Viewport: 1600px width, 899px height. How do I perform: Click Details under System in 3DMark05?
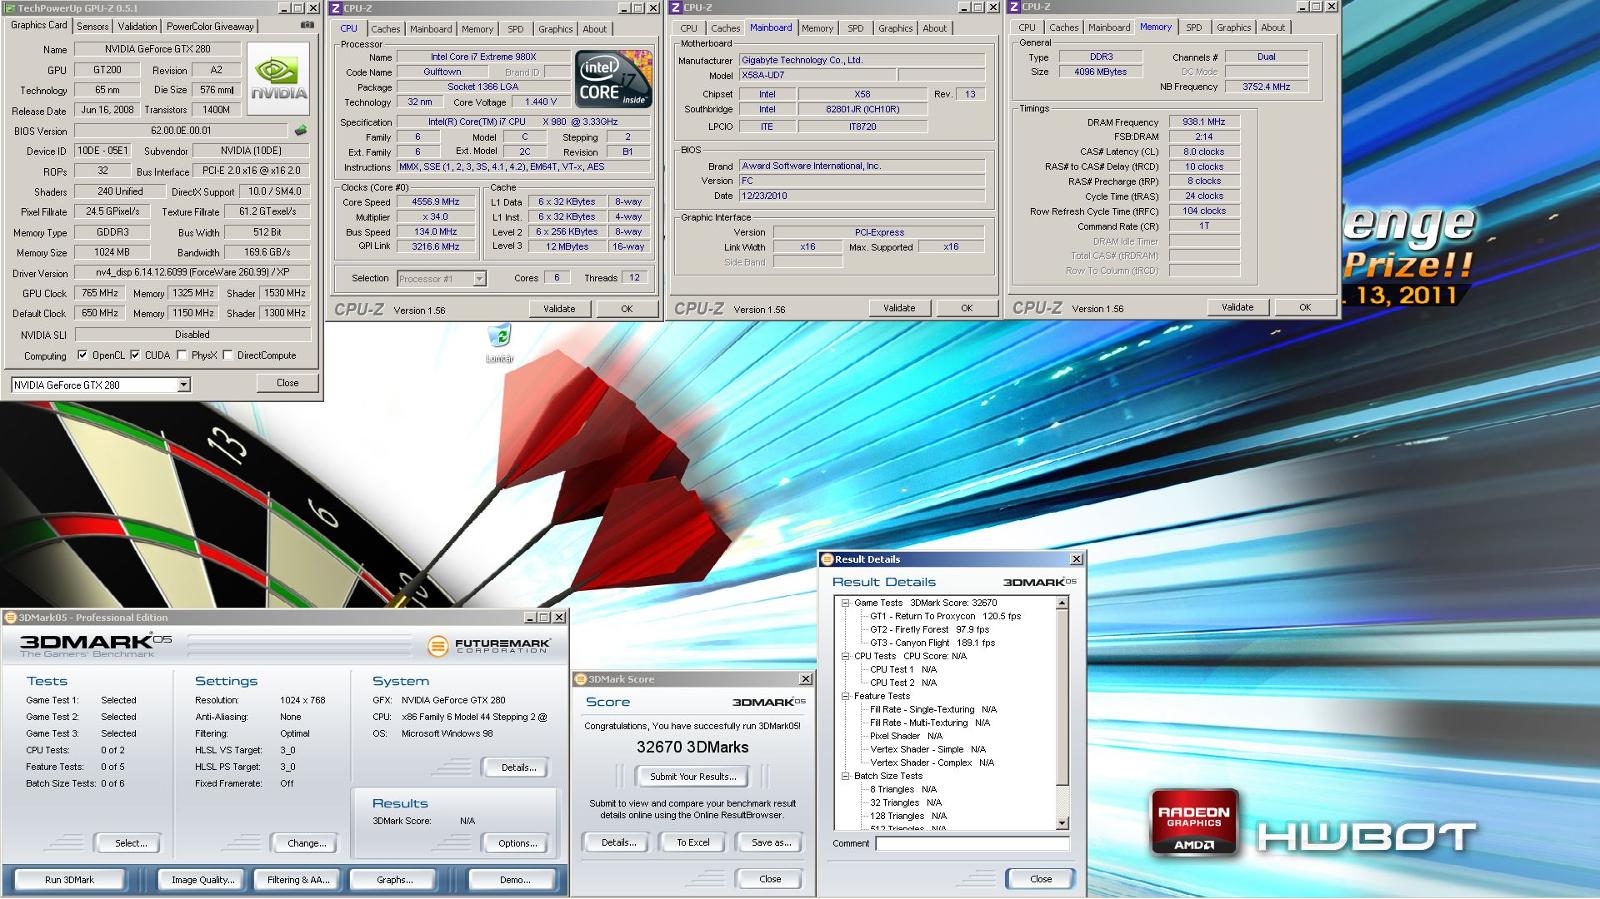(518, 767)
